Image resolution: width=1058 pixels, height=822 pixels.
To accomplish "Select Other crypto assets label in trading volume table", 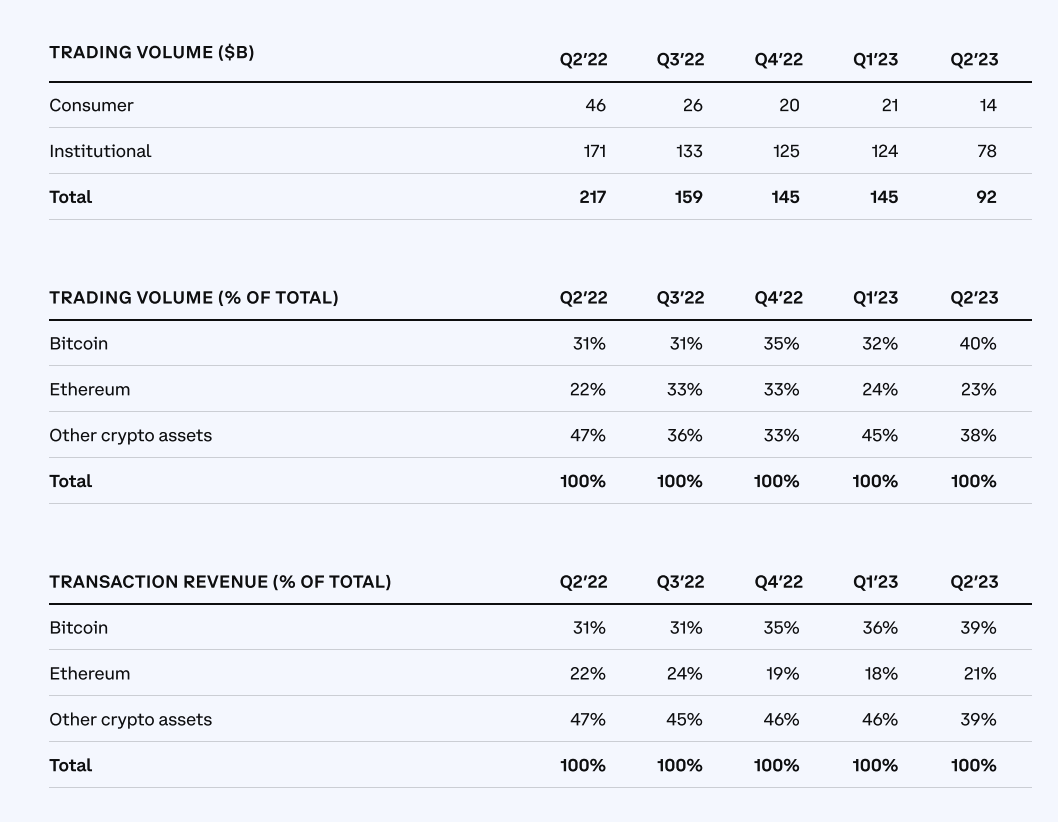I will coord(130,435).
